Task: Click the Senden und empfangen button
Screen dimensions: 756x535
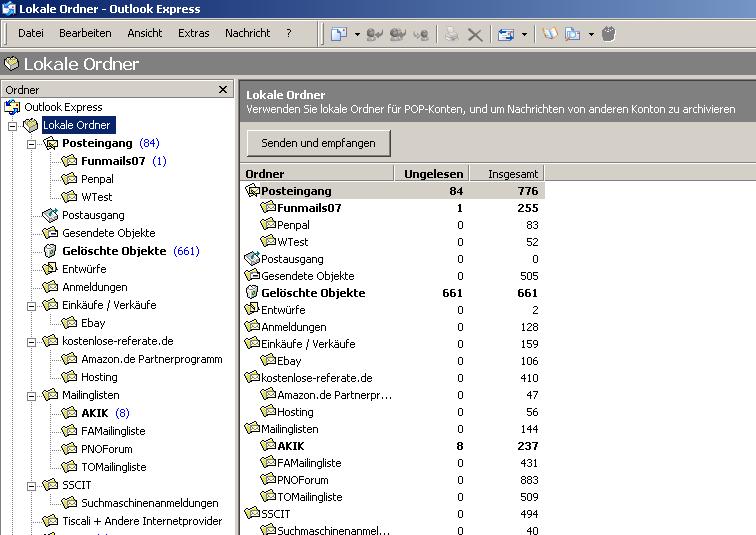Action: point(318,143)
